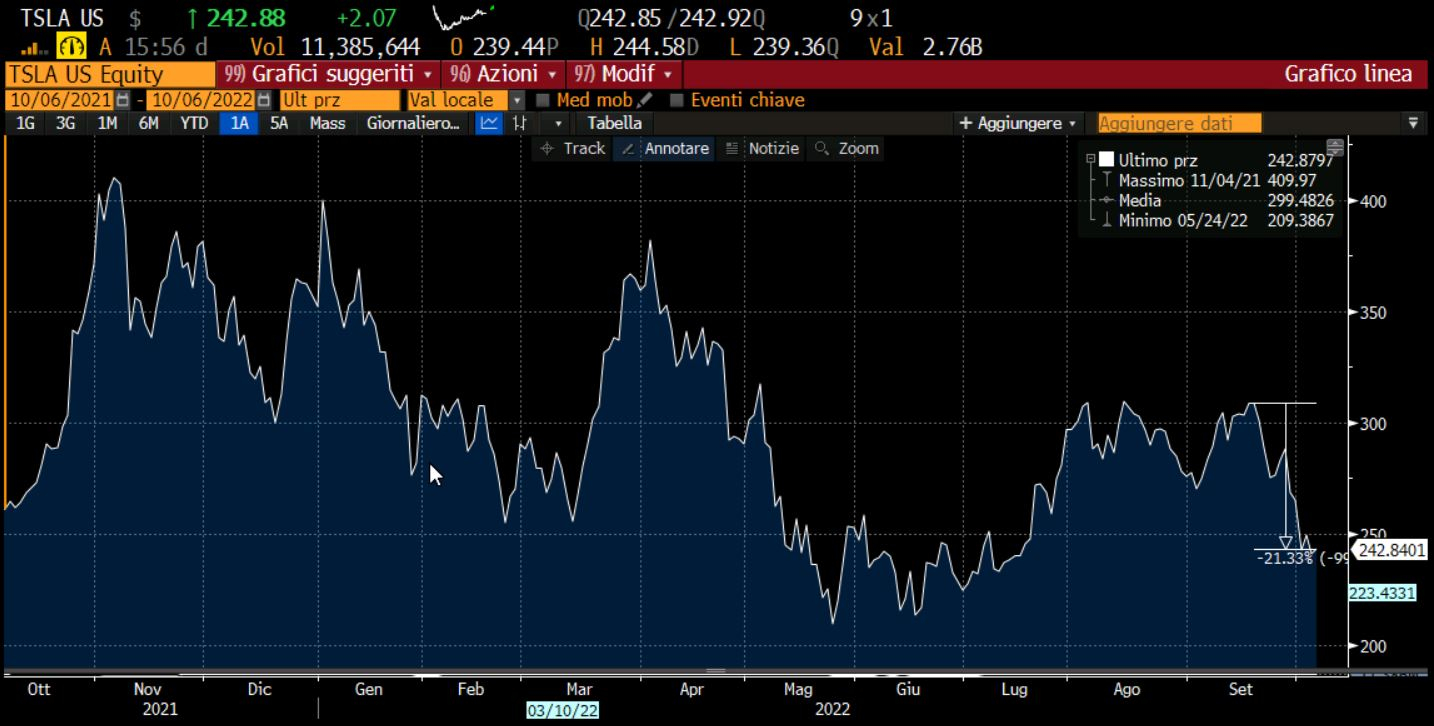The width and height of the screenshot is (1434, 726).
Task: Click the Massimo marker icon in legend
Action: pyautogui.click(x=1105, y=180)
